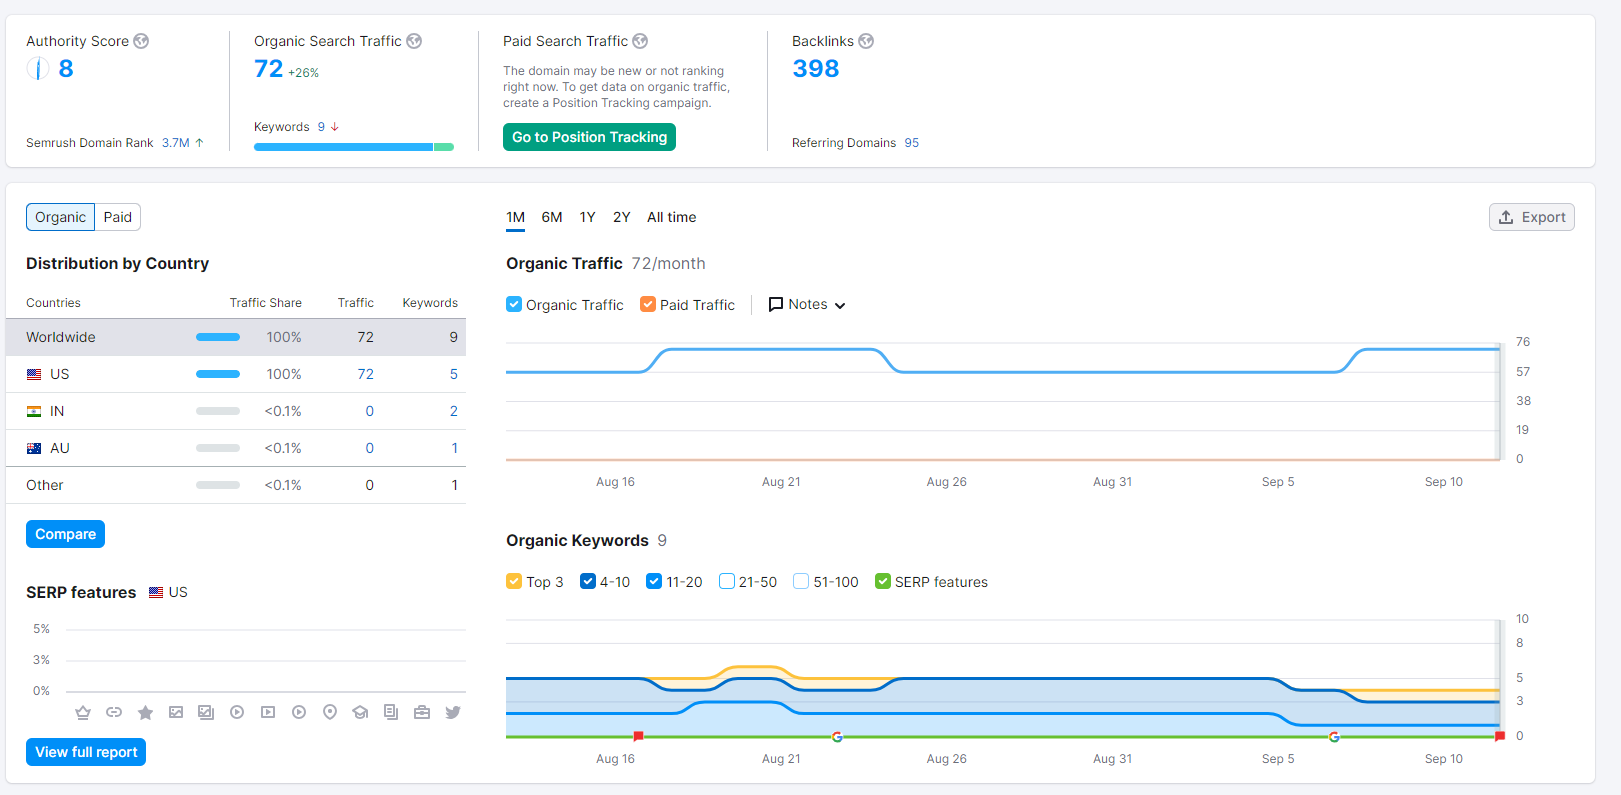Click the US traffic share bar
The height and width of the screenshot is (795, 1621).
[218, 374]
